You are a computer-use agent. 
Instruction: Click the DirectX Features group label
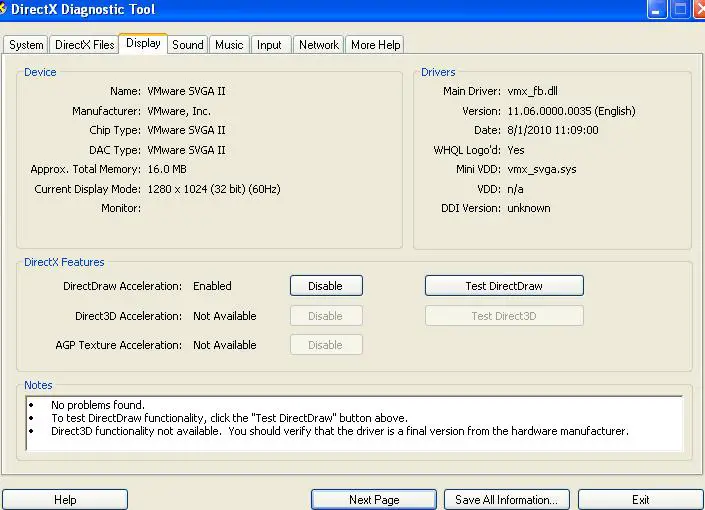point(64,262)
